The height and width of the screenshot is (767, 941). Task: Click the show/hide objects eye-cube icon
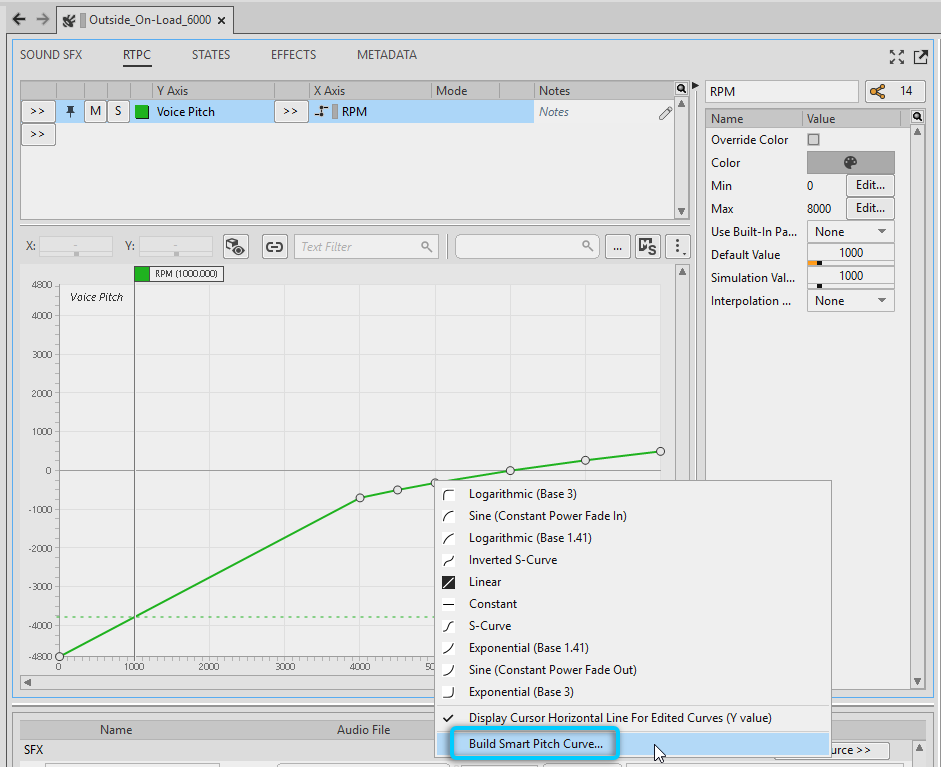235,247
